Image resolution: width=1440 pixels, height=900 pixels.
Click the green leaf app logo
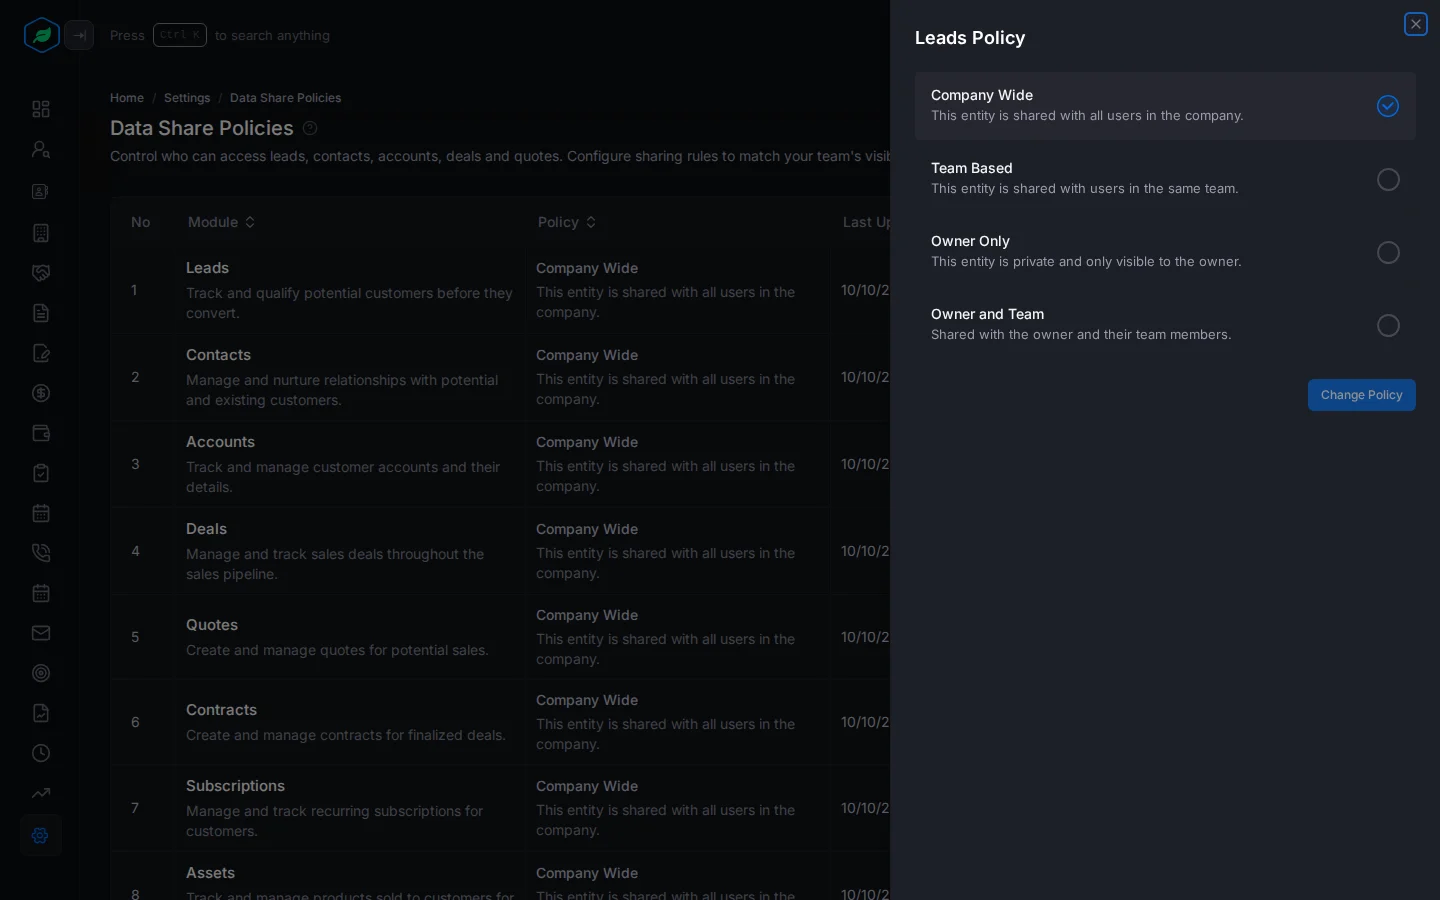[x=41, y=35]
